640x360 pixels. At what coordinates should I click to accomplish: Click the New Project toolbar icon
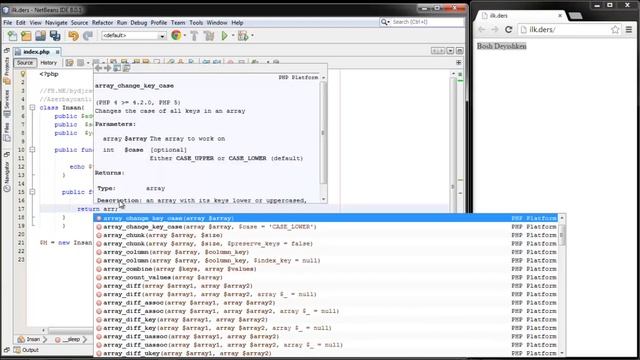[26, 36]
